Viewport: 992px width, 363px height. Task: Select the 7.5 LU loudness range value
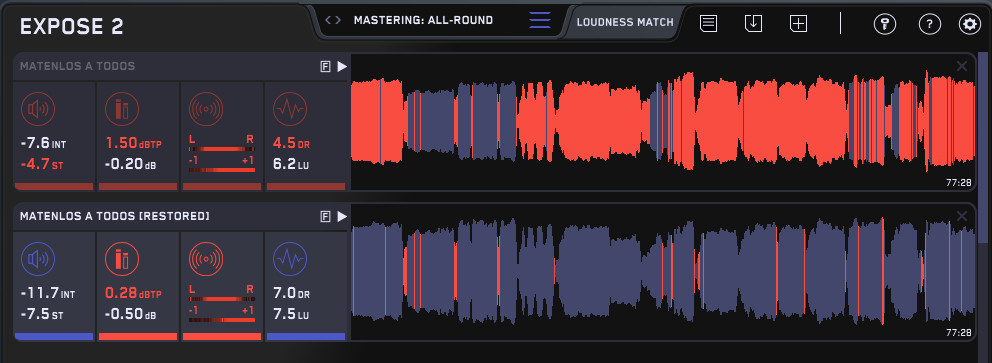pos(290,315)
